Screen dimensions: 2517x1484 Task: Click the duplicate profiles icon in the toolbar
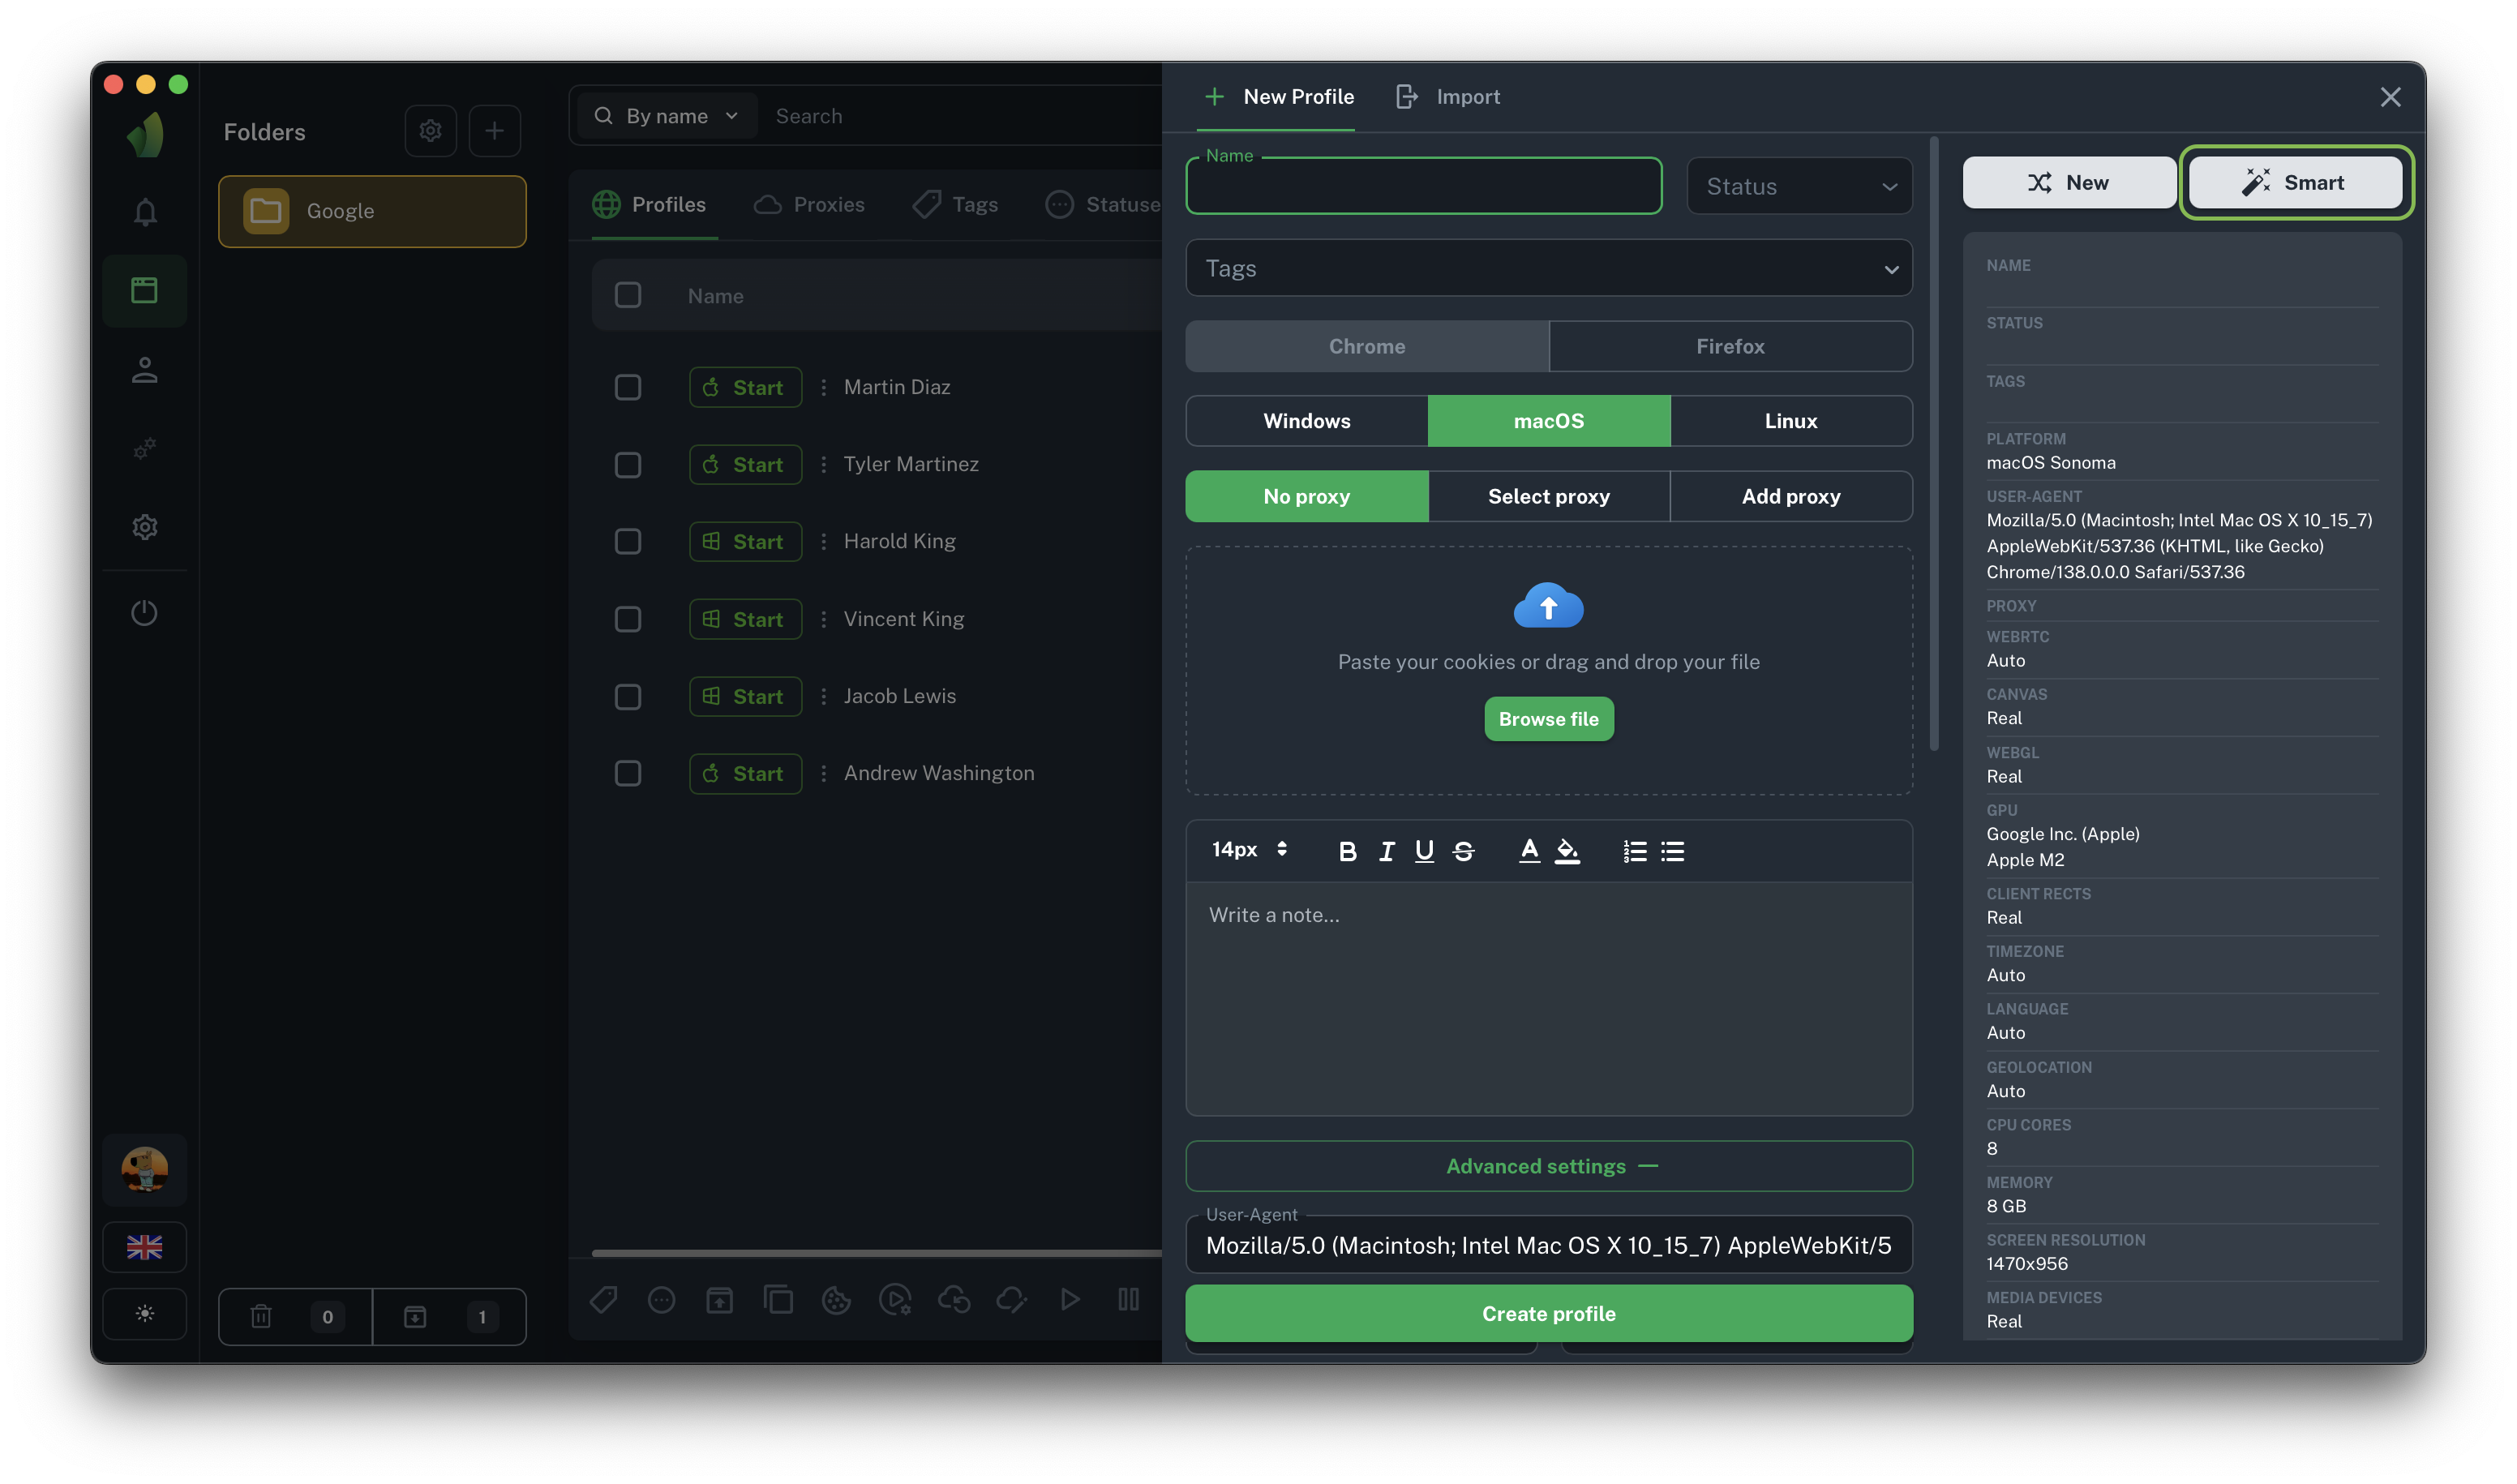tap(778, 1299)
